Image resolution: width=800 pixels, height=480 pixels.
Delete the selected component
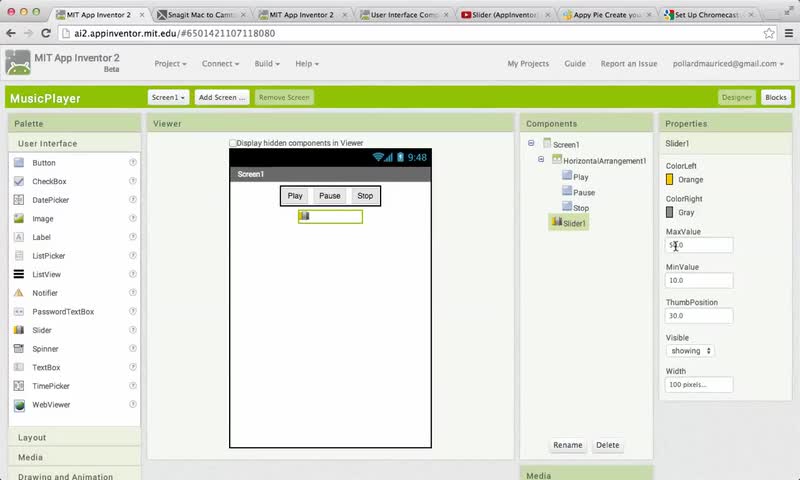tap(608, 445)
